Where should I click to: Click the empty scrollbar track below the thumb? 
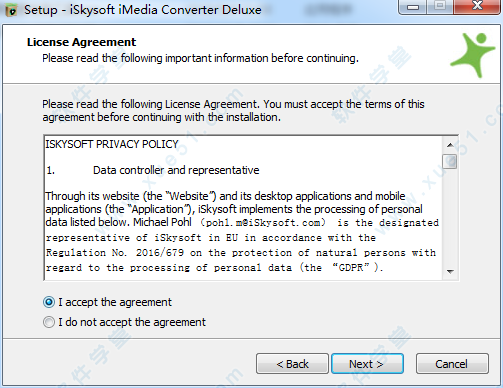coord(450,217)
